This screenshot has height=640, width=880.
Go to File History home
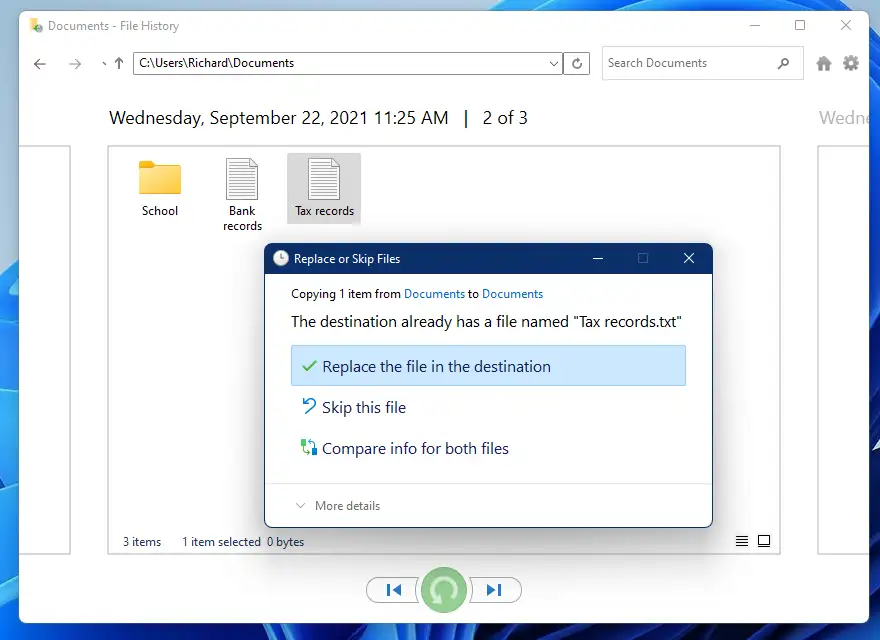point(823,63)
